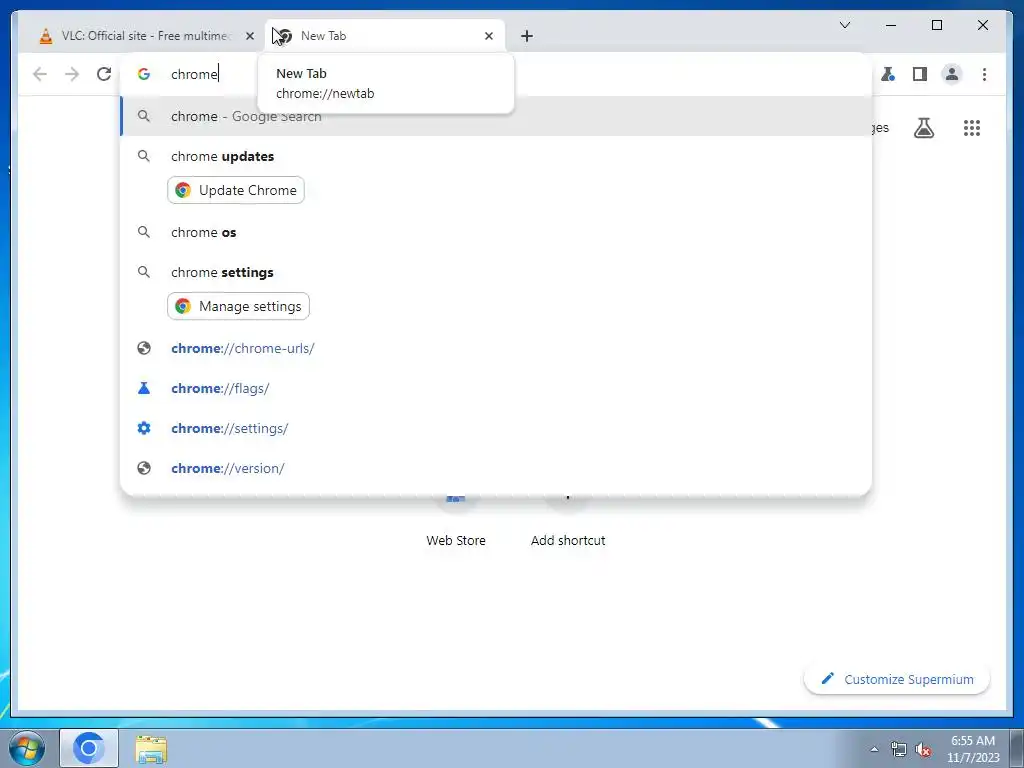
Task: Click the flask icon beside chrome://flags/
Action: click(144, 388)
